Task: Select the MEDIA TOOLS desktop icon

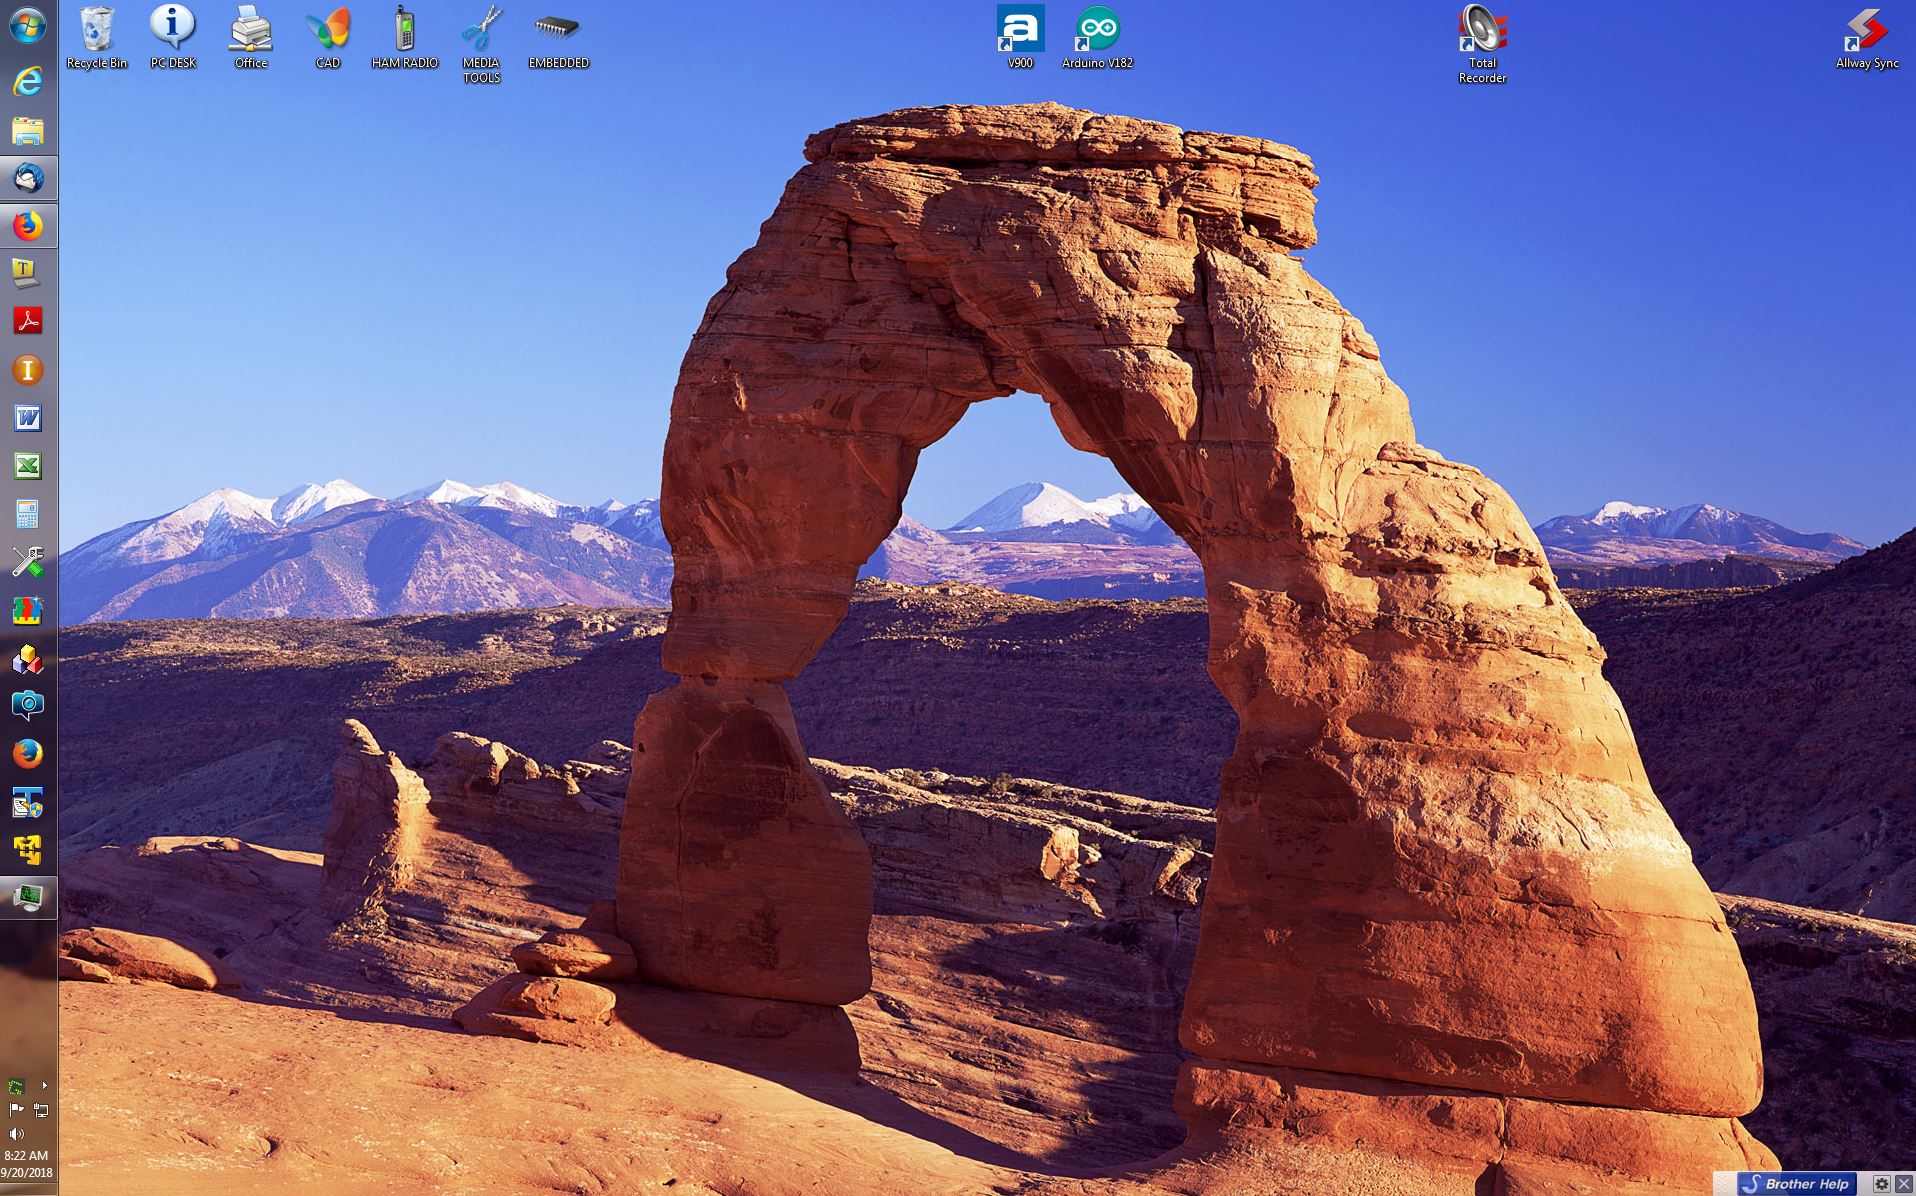Action: click(481, 45)
